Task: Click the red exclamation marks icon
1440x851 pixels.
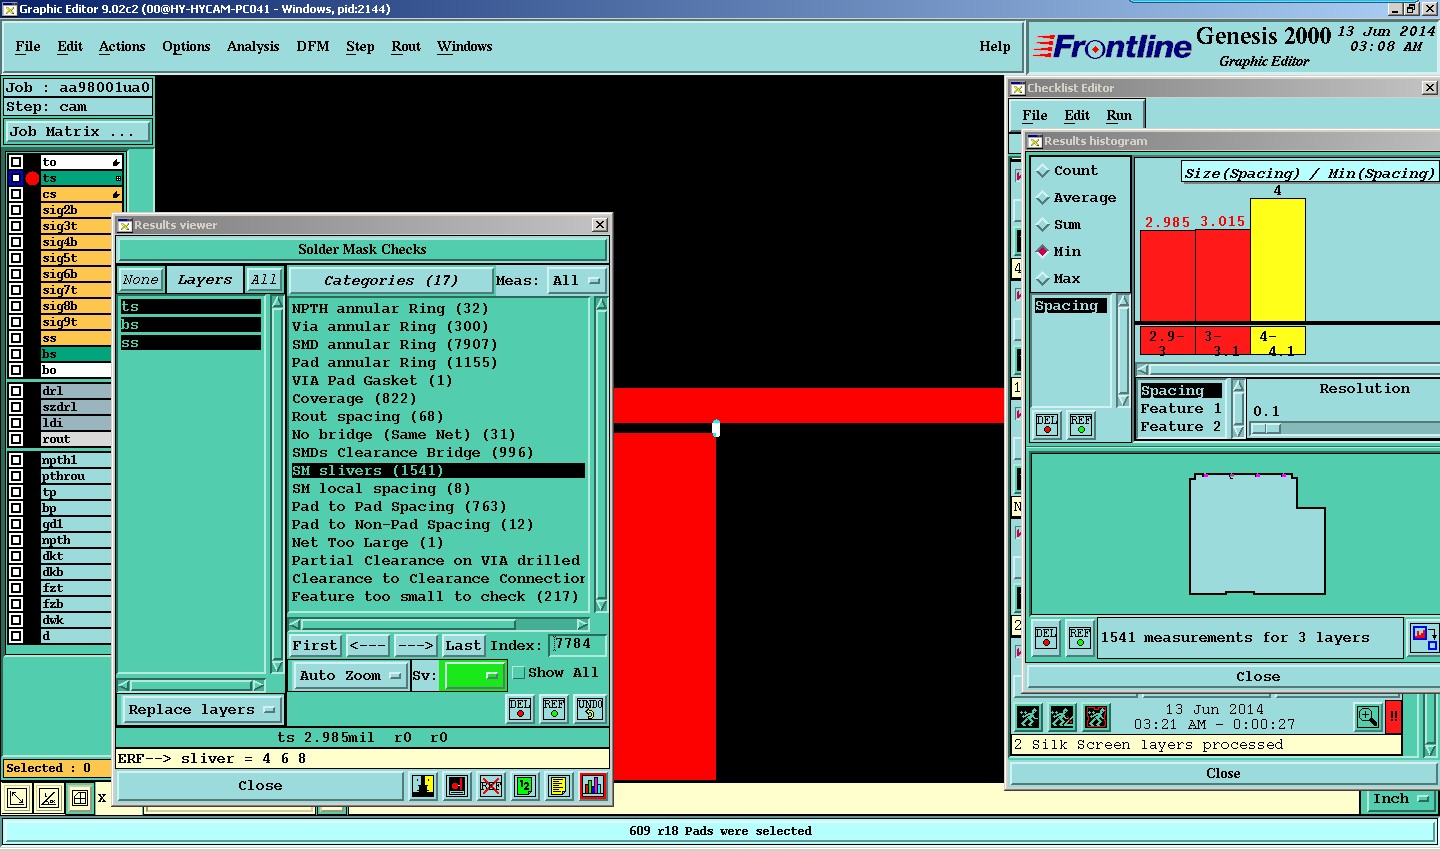Action: (1393, 717)
